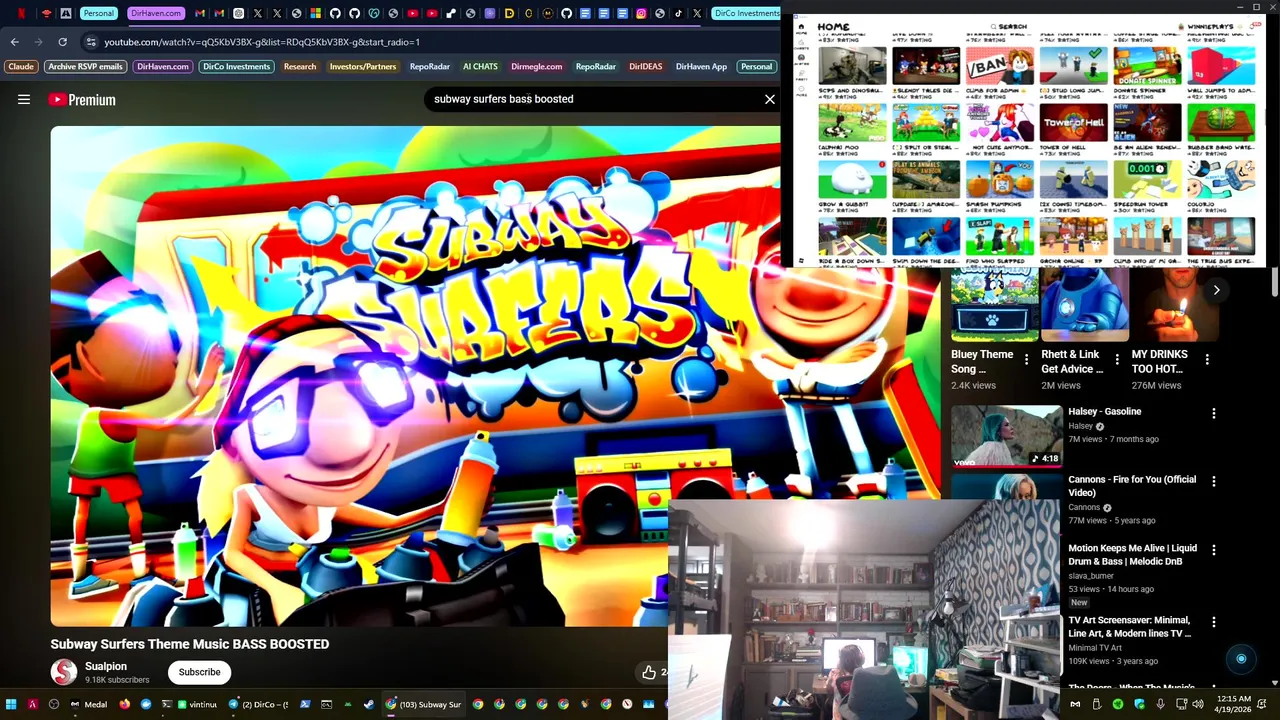Open the DirCo Investments tab group
This screenshot has height=720, width=1280.
click(746, 13)
